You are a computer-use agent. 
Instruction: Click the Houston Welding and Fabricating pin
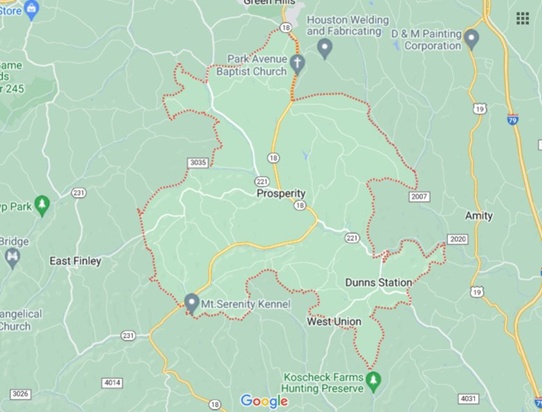point(325,49)
